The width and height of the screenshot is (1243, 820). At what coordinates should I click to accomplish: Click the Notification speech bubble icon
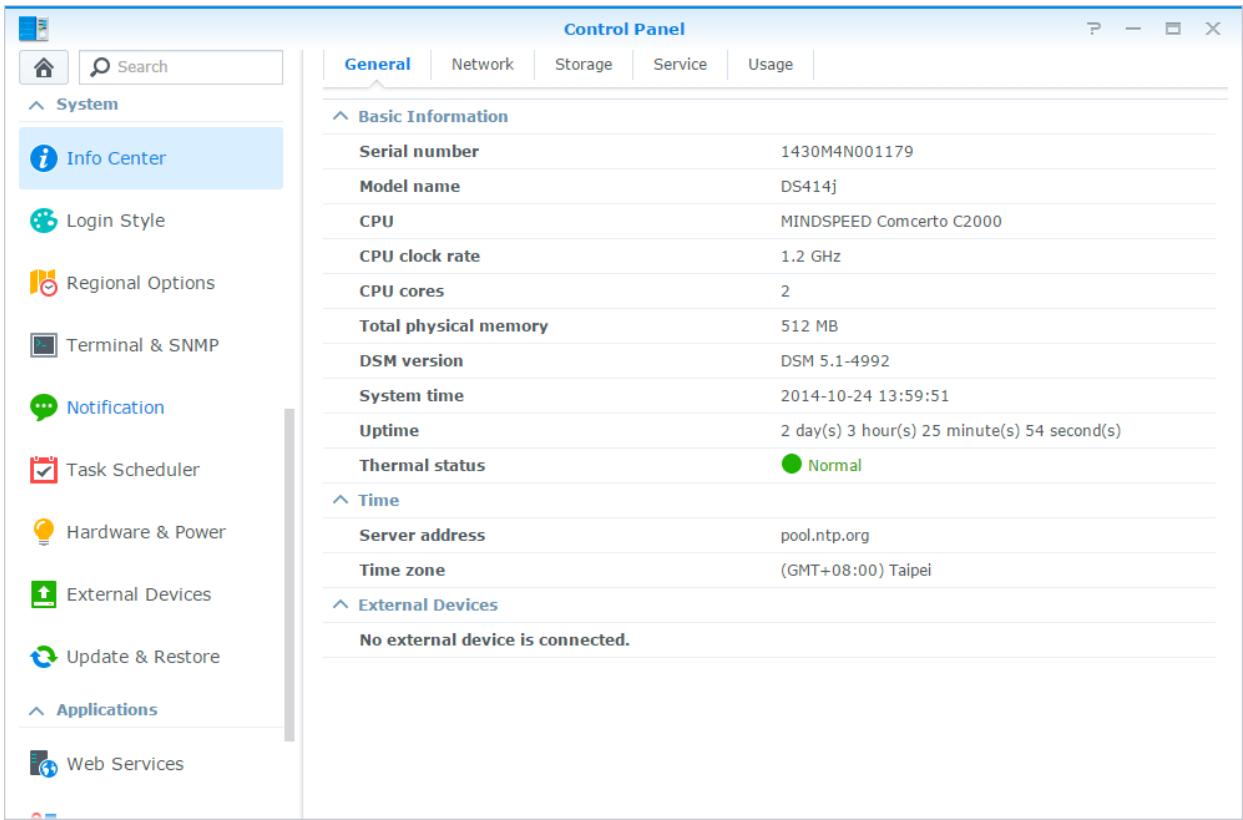click(x=43, y=408)
